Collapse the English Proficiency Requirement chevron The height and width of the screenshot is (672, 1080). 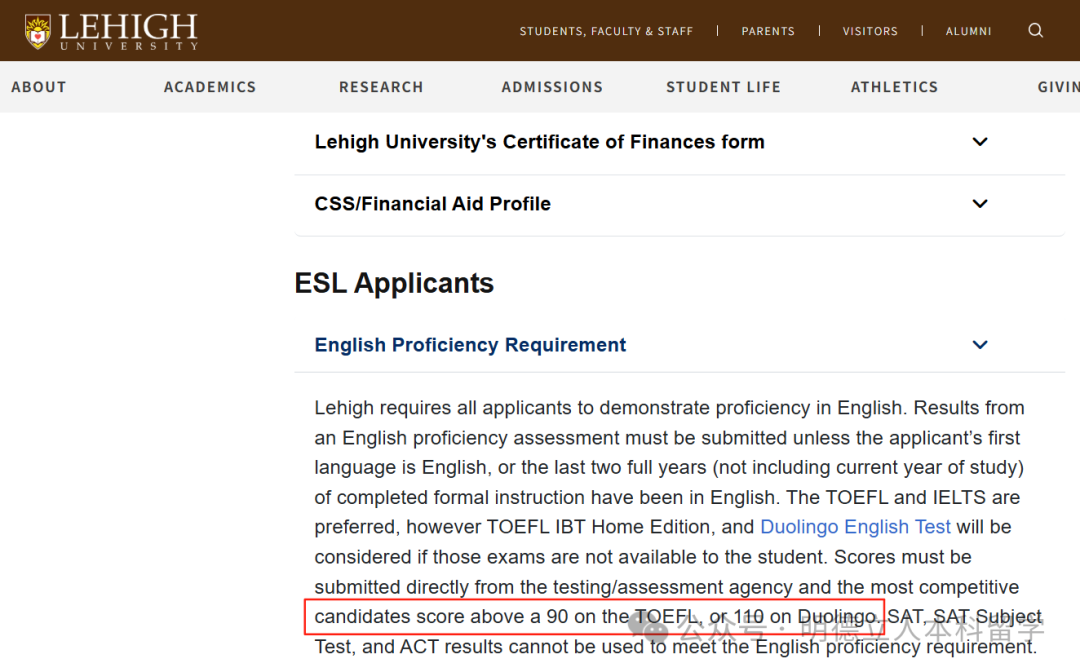coord(980,345)
